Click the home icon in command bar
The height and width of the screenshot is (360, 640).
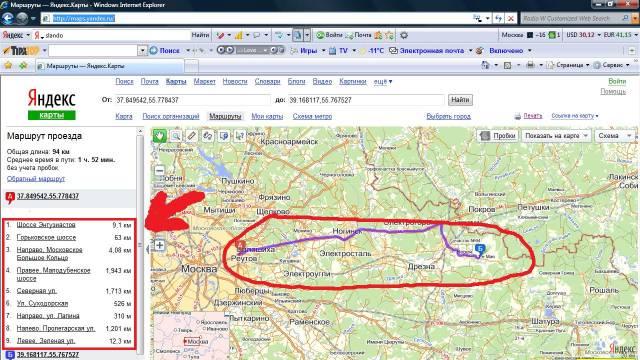485,65
